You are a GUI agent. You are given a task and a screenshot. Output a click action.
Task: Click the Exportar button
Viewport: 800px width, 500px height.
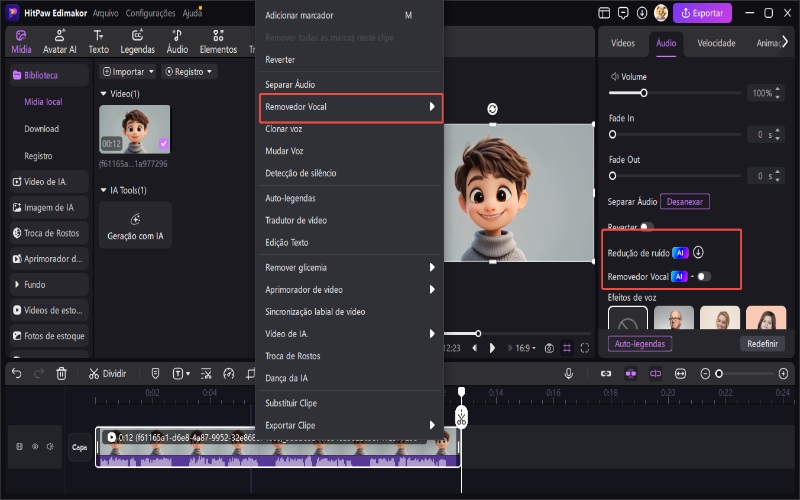point(702,14)
